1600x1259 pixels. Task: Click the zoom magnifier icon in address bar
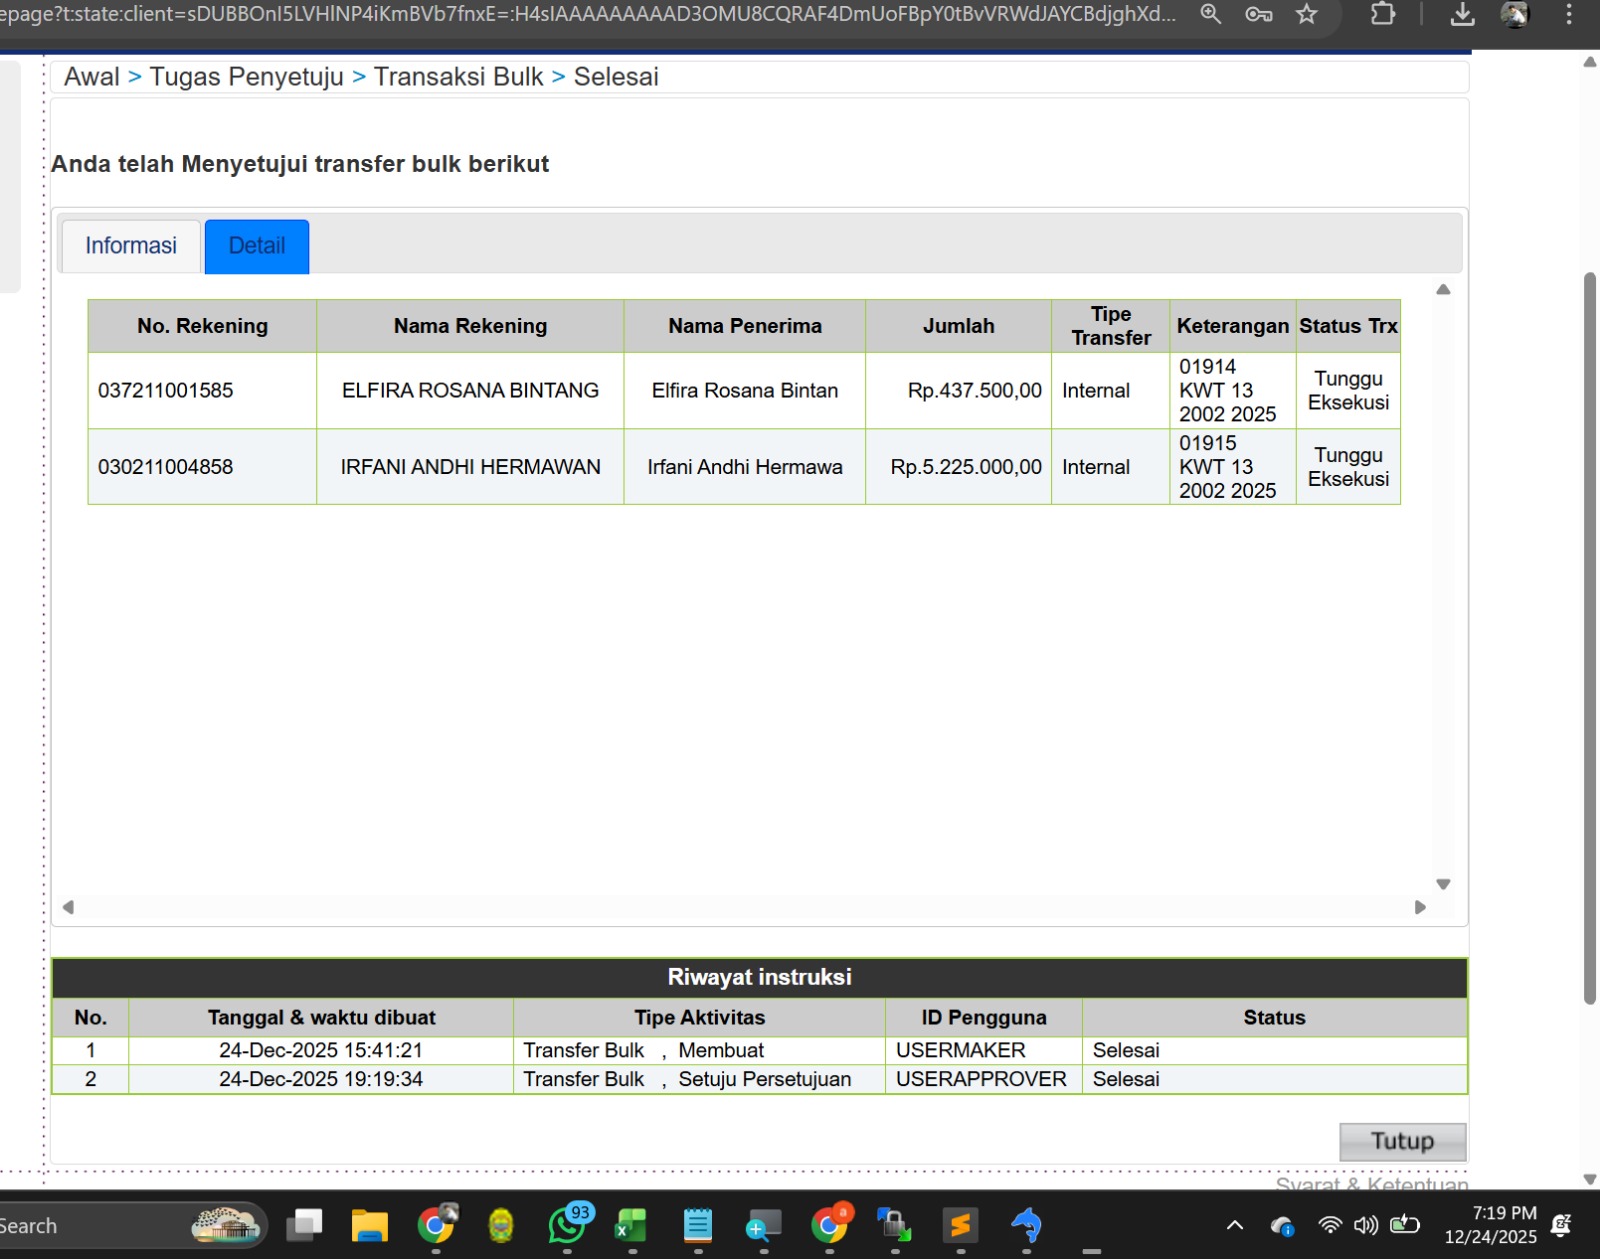[x=1210, y=14]
